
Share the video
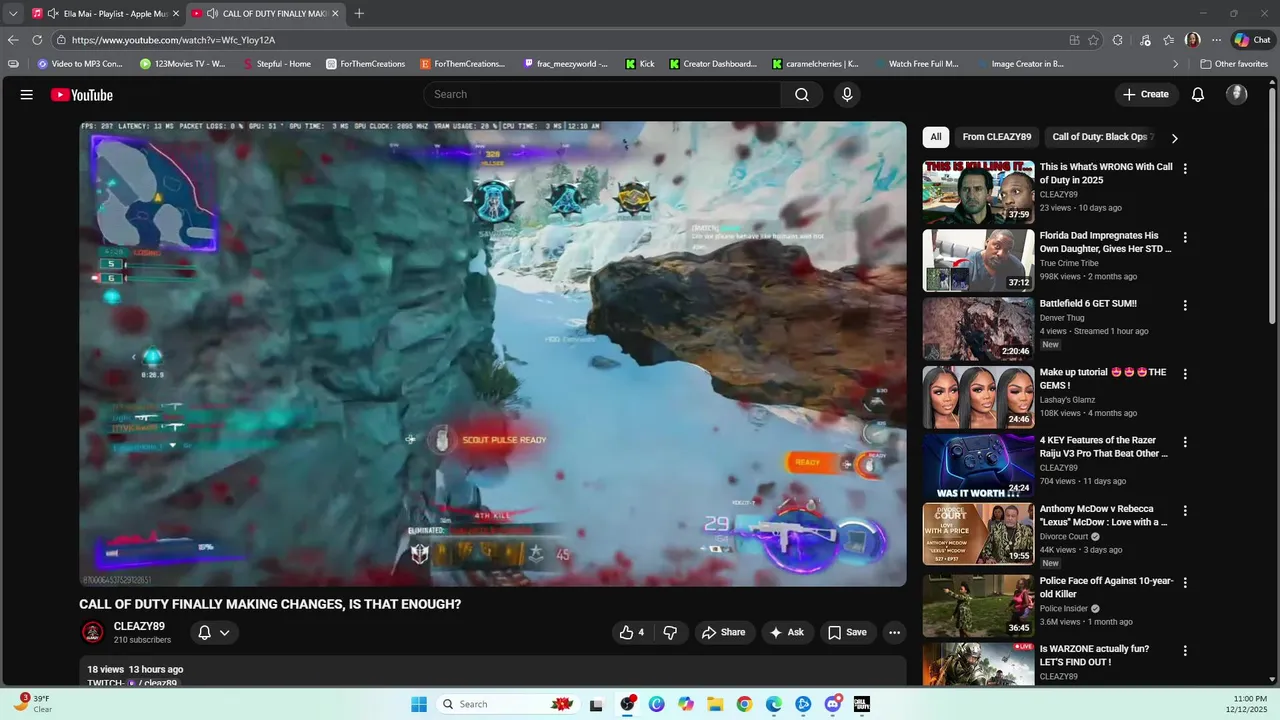click(723, 632)
